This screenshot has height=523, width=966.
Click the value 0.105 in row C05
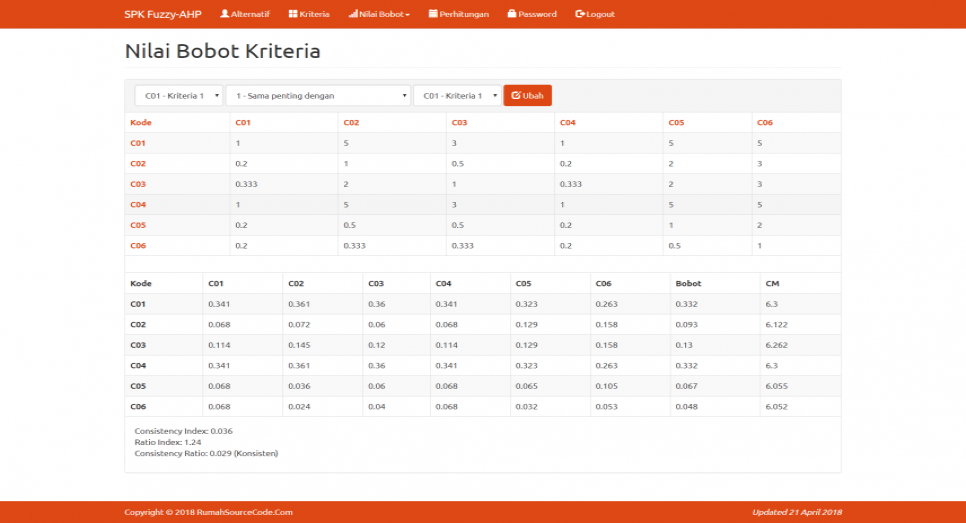607,386
